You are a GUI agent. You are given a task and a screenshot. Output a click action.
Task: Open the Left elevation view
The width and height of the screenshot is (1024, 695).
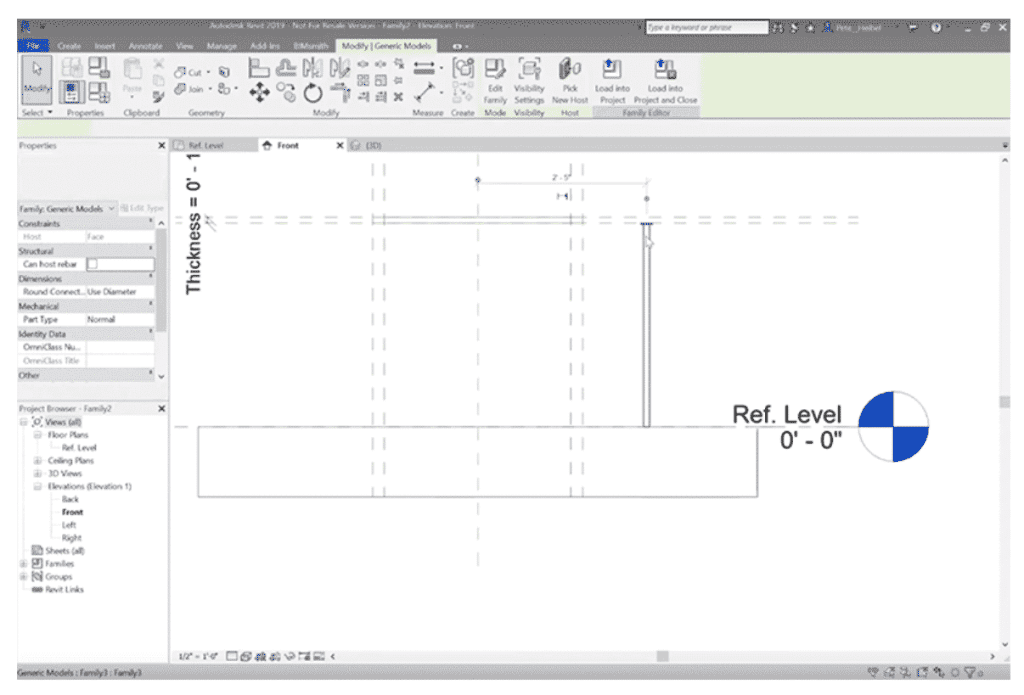pos(69,525)
